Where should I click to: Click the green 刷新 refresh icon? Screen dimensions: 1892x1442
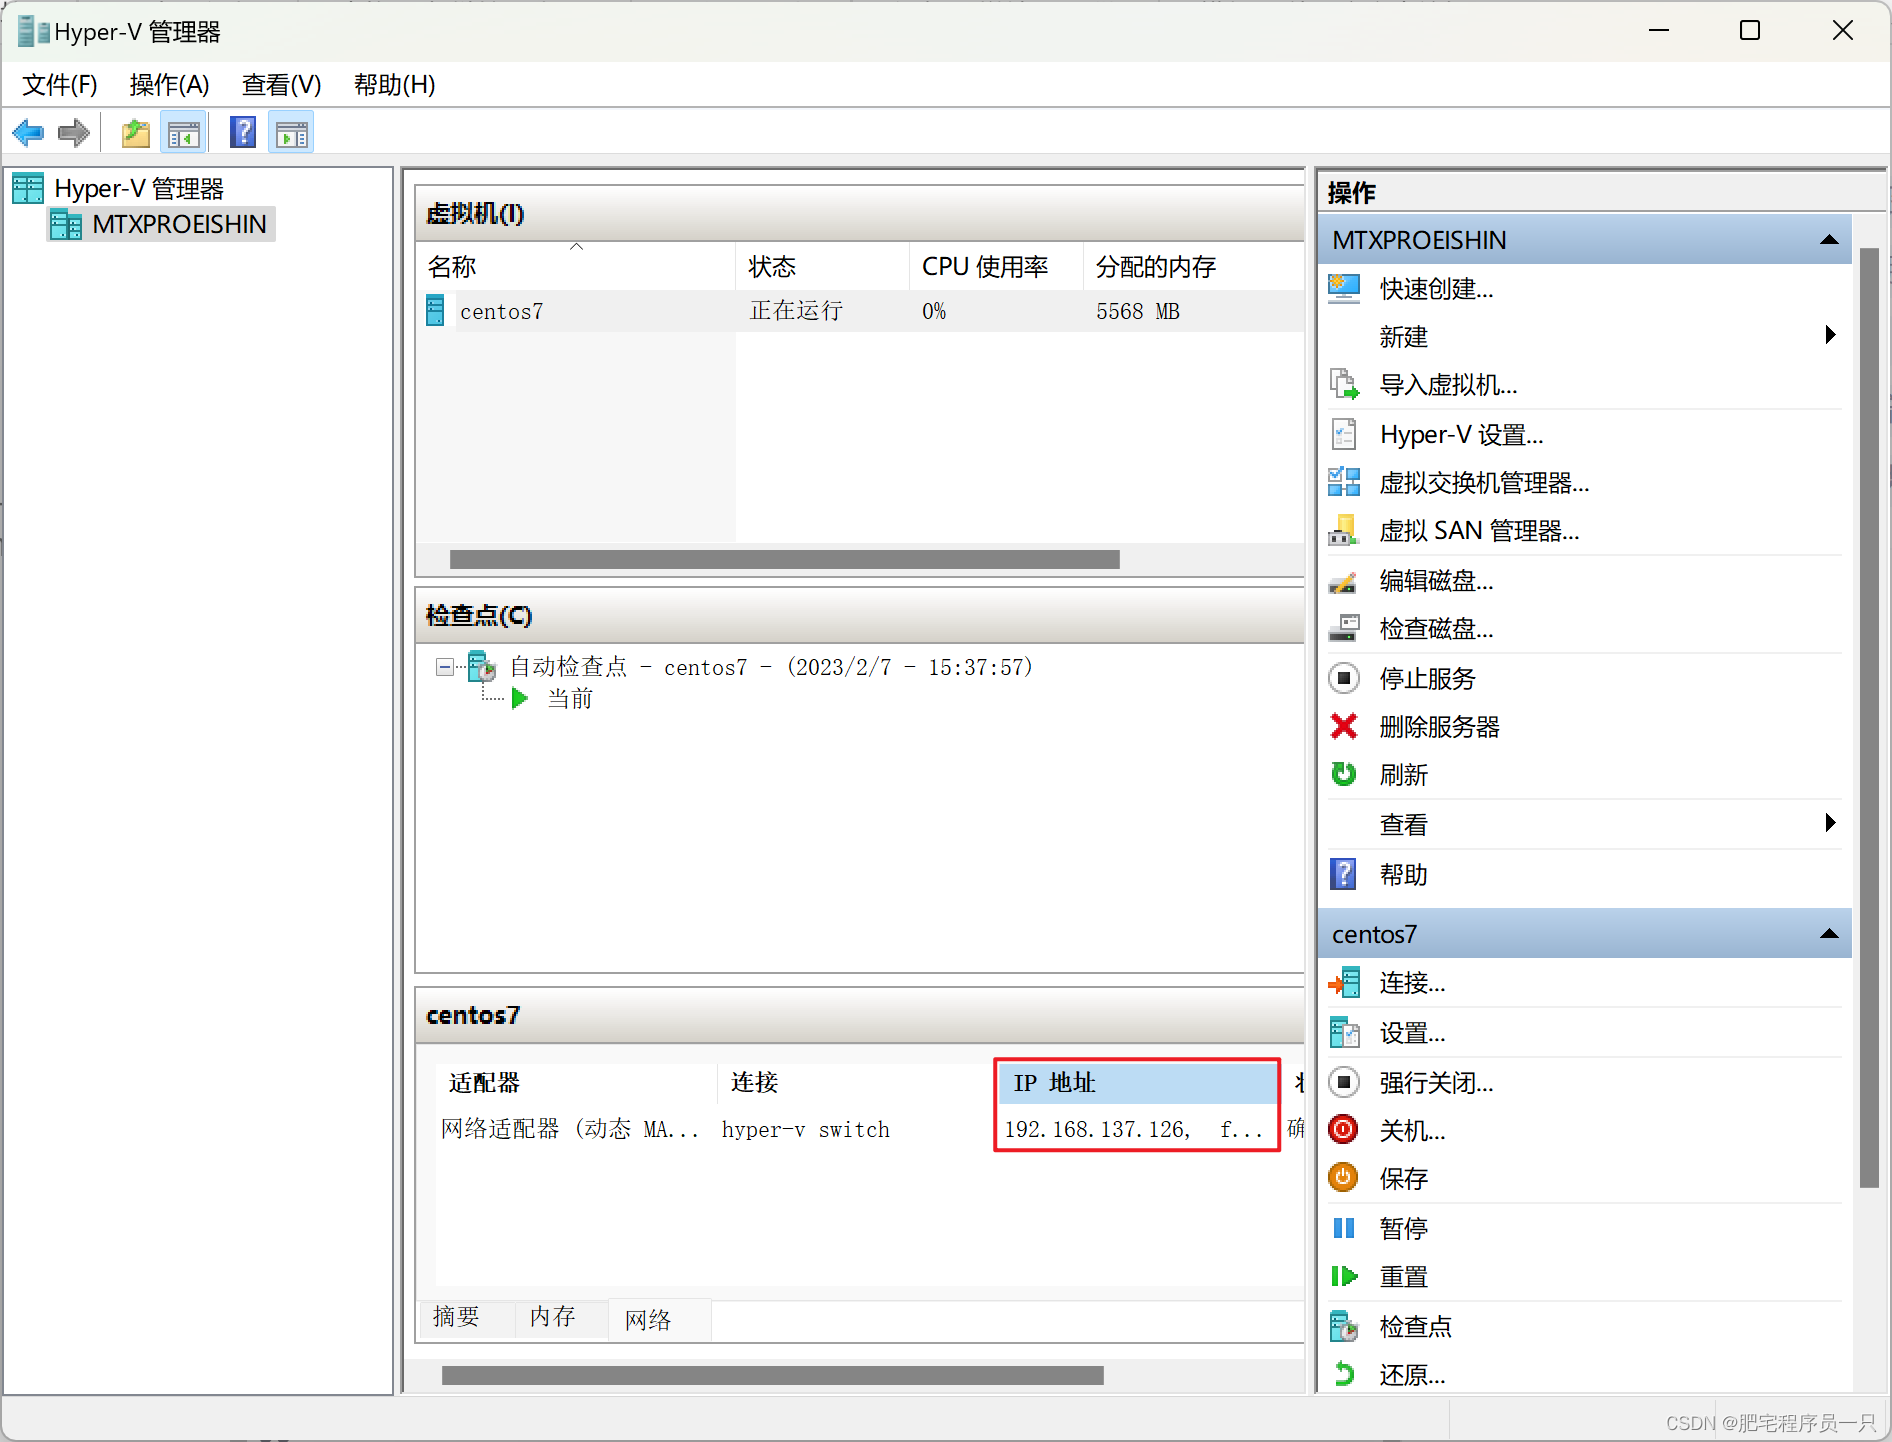click(1344, 774)
